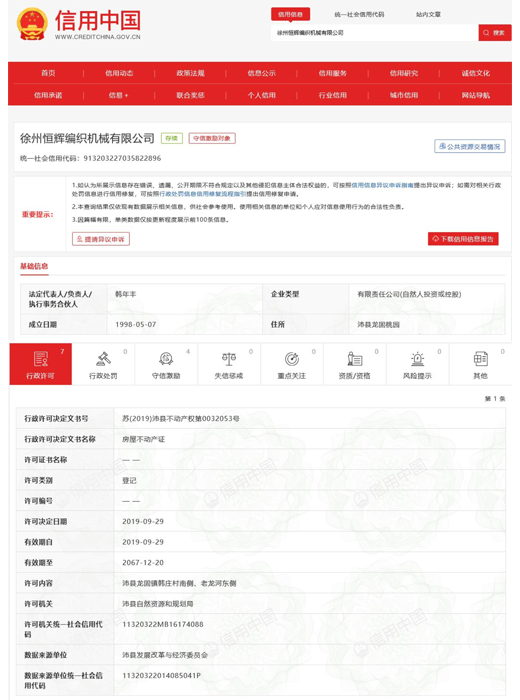Viewport: 520px width, 700px height.
Task: Open 信用研究 in the navigation bar
Action: tap(404, 73)
